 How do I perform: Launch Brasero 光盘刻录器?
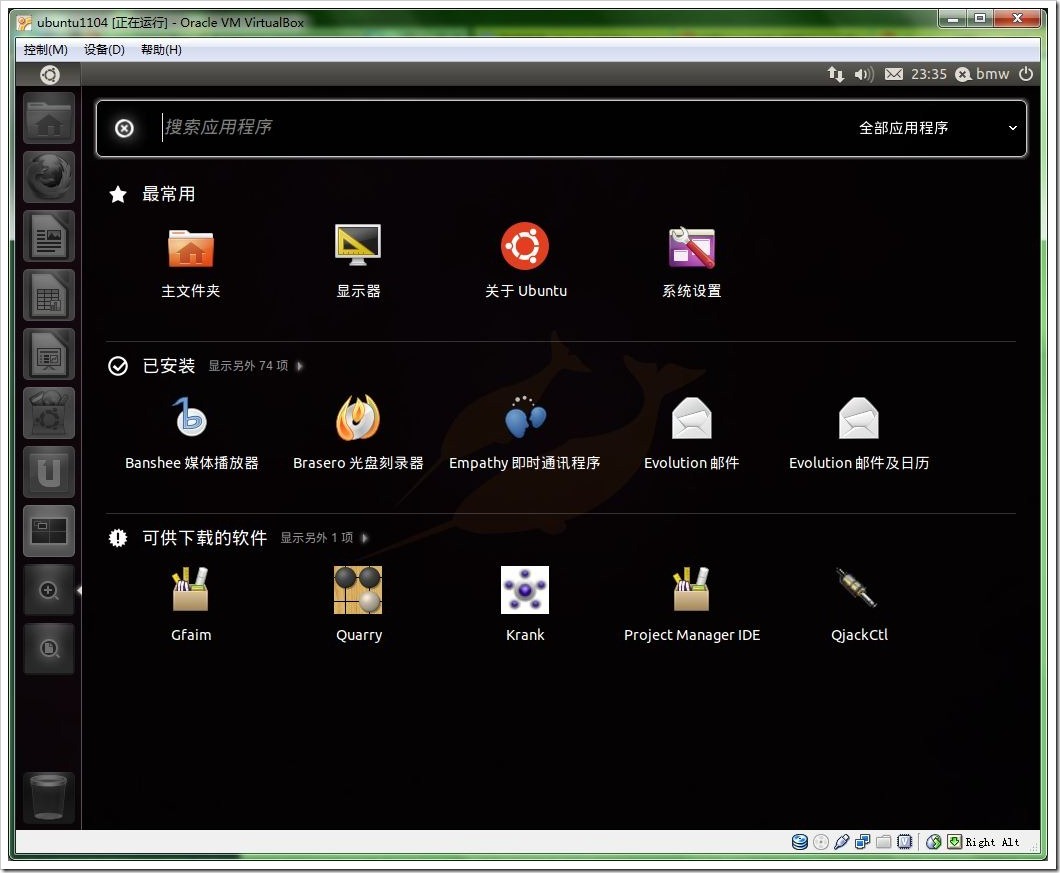(x=358, y=433)
